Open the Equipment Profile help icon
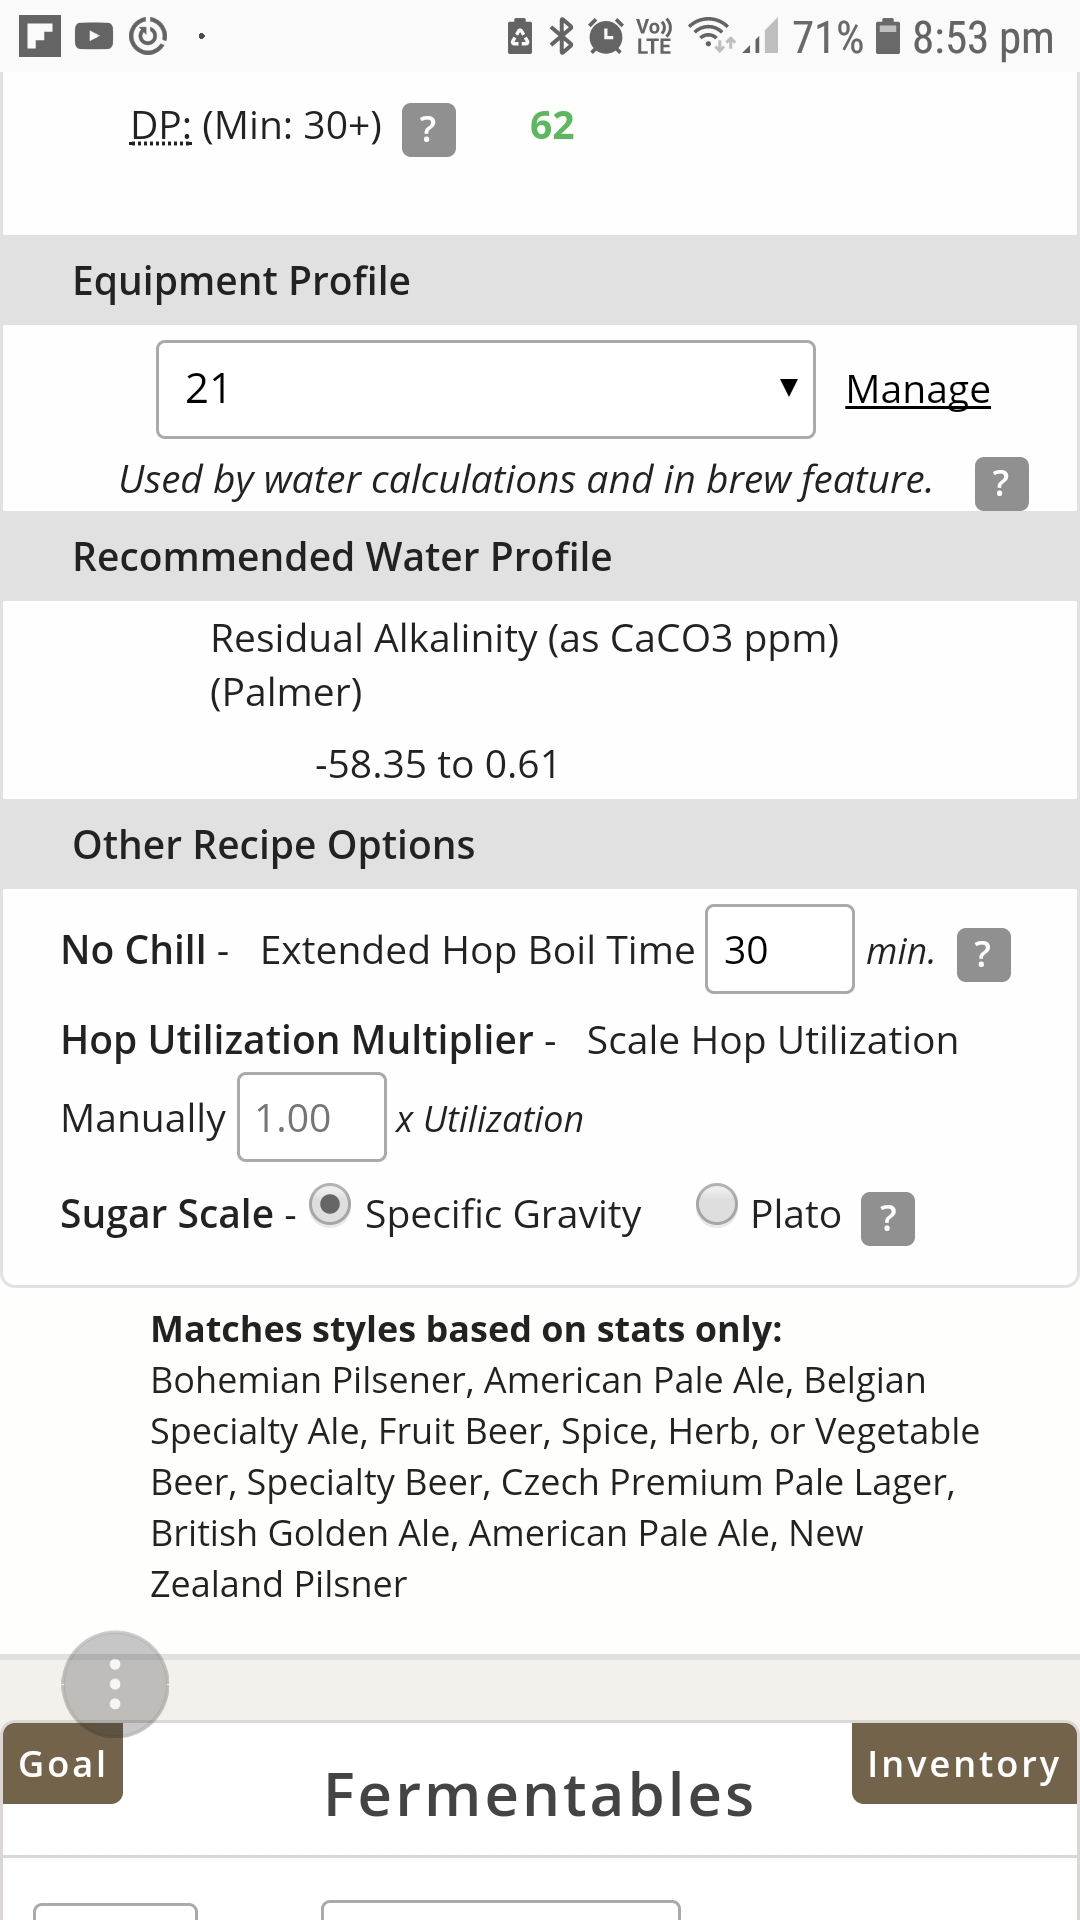The image size is (1080, 1920). 1001,484
